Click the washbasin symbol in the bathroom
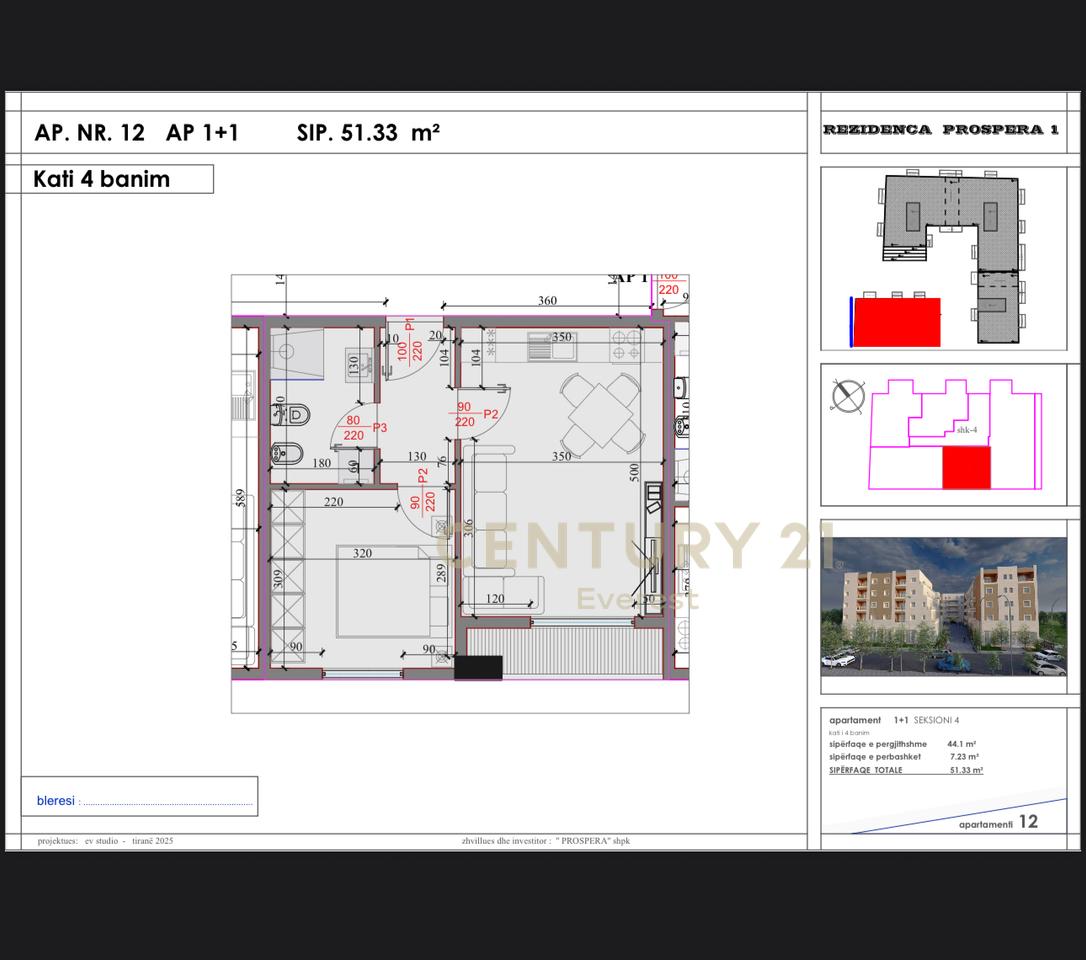The image size is (1086, 960). [357, 363]
